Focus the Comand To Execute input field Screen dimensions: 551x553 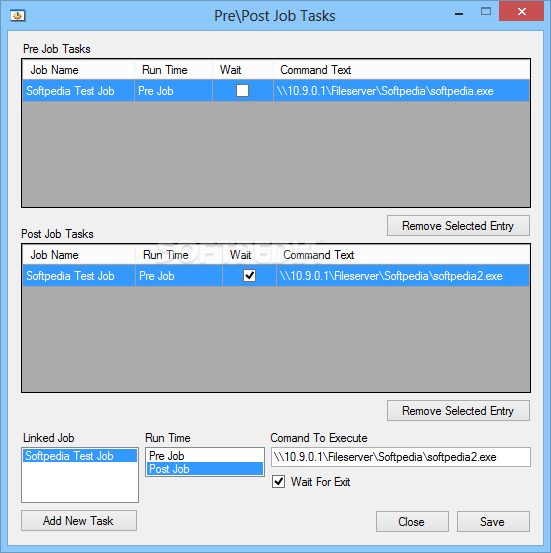(400, 457)
